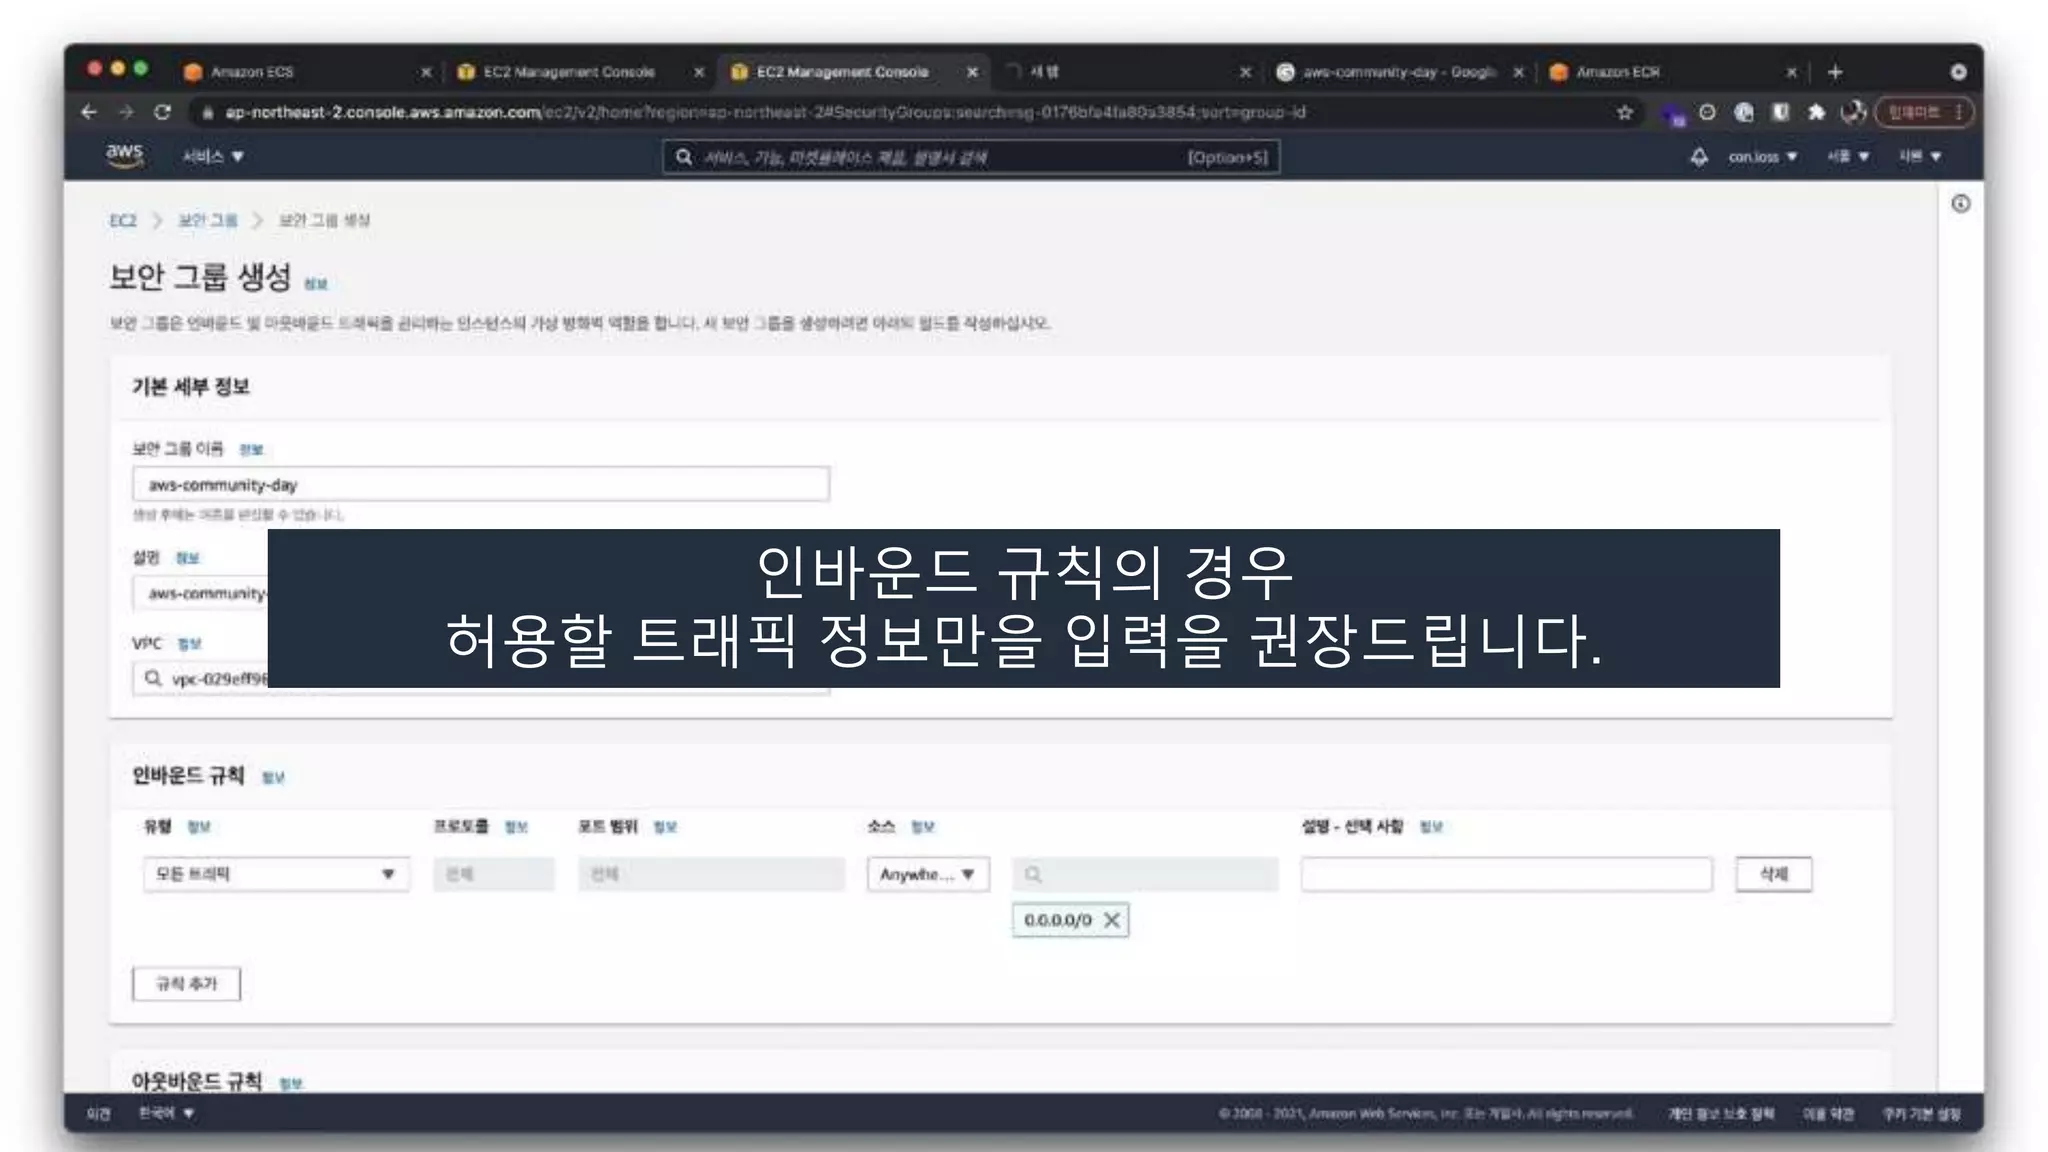Open the 한국어 language selector in footer
Screen dimensions: 2048x1152
166,1113
